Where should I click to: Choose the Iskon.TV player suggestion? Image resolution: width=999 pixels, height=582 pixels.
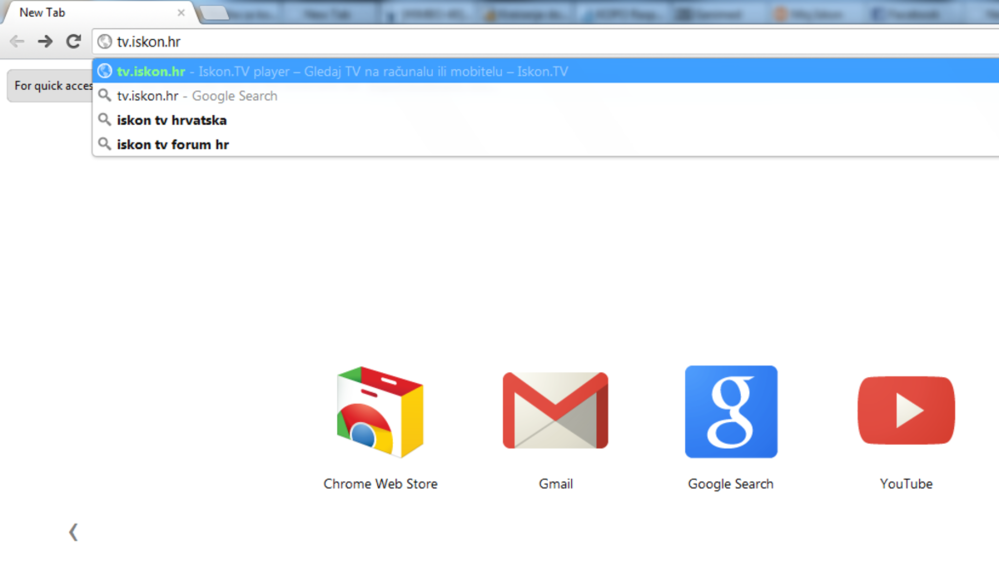tap(546, 71)
